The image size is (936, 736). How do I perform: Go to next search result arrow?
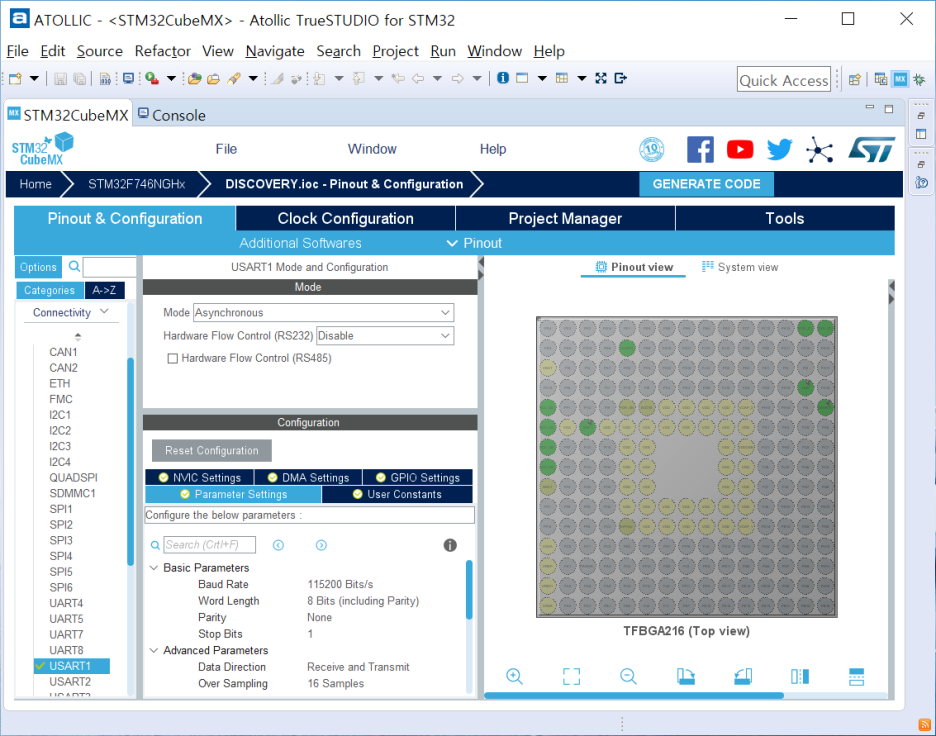pos(321,545)
